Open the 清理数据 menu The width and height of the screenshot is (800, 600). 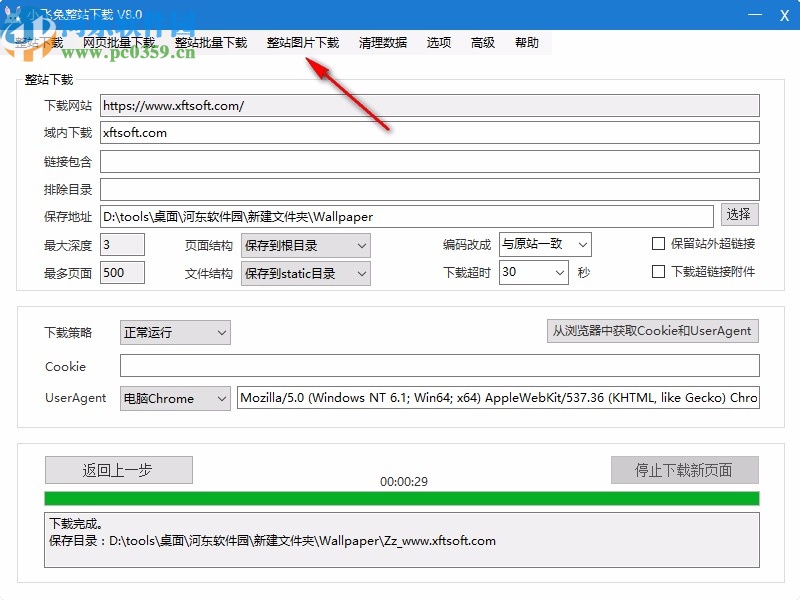point(383,42)
